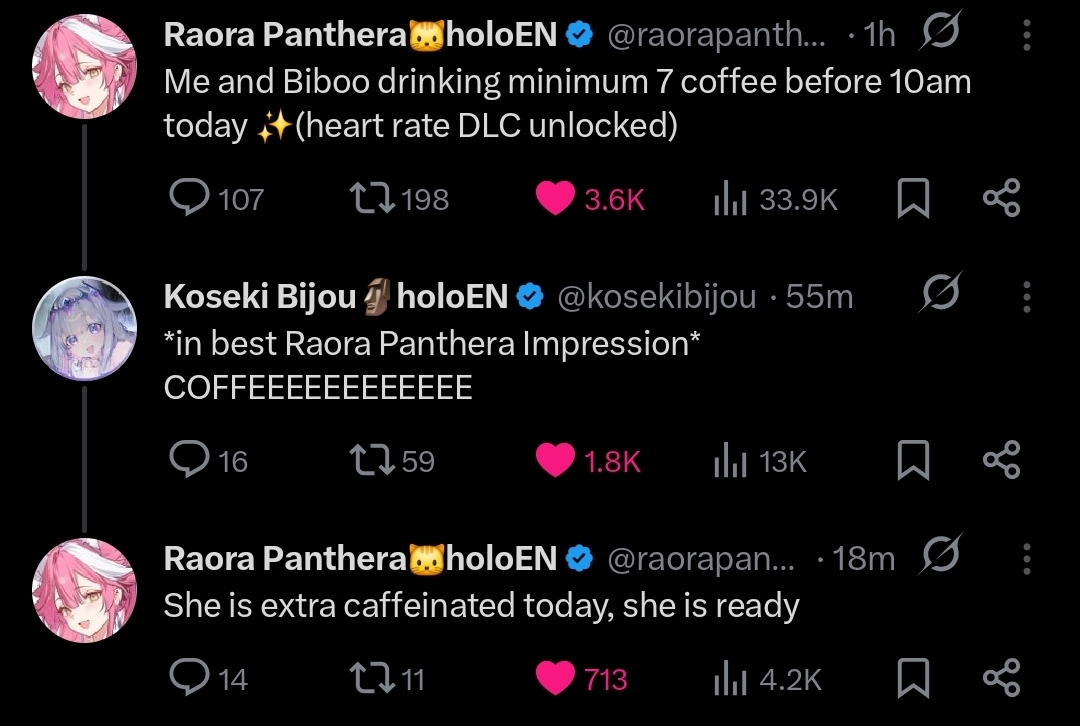Image resolution: width=1080 pixels, height=726 pixels.
Task: Reply to the 'extra caffeinated' tweet
Action: click(190, 679)
